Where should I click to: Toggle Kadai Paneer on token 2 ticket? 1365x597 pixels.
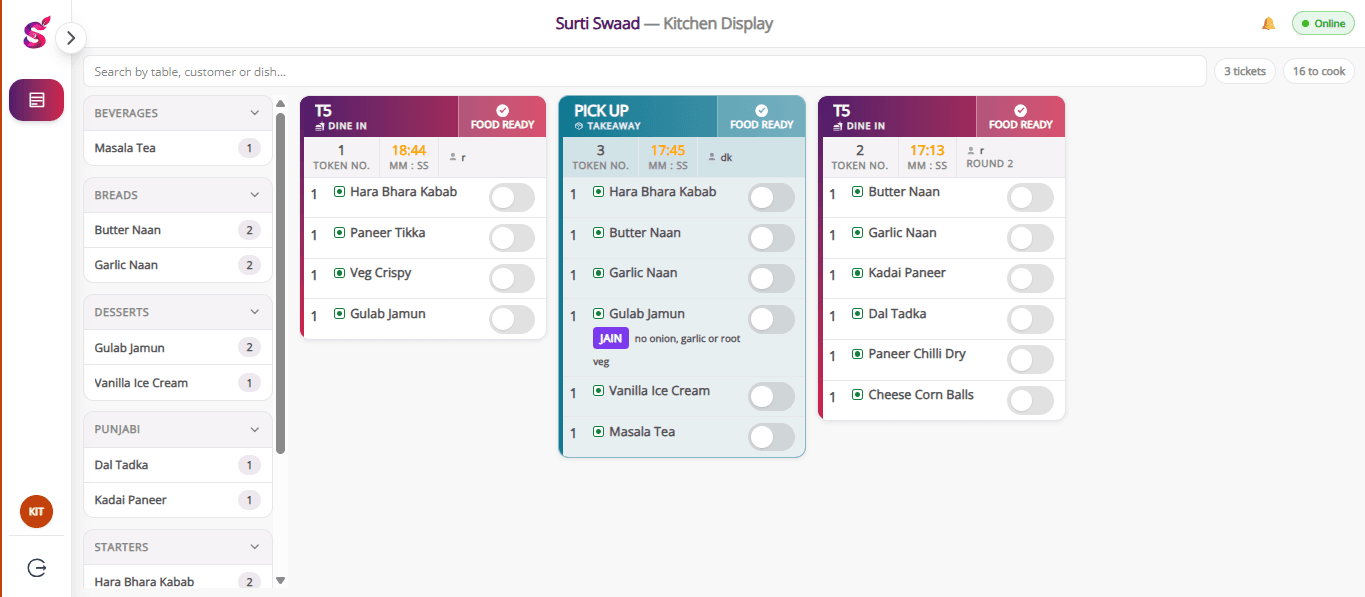[x=1030, y=279]
